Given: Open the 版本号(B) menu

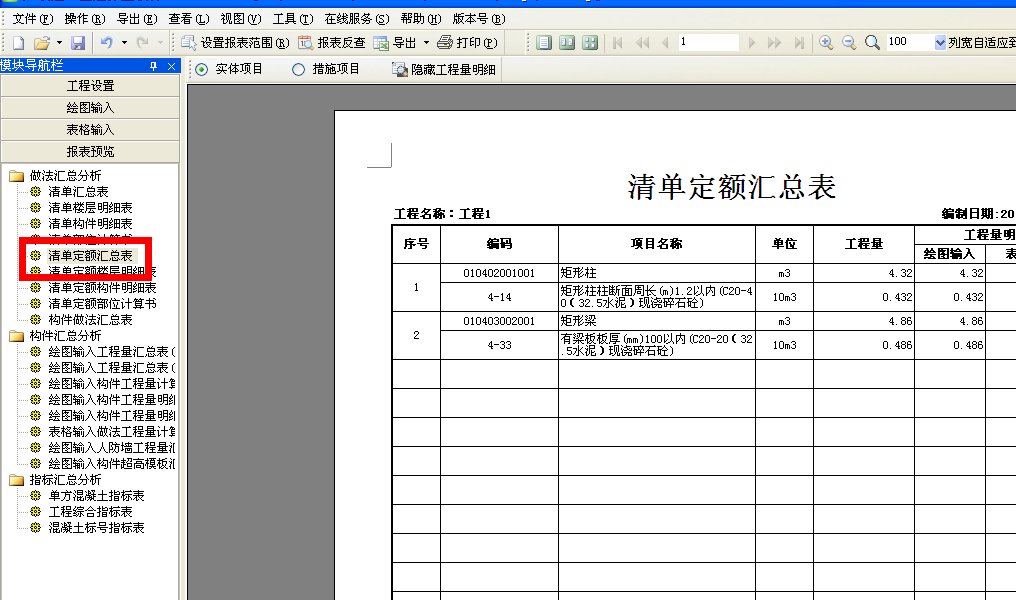Looking at the screenshot, I should [478, 19].
